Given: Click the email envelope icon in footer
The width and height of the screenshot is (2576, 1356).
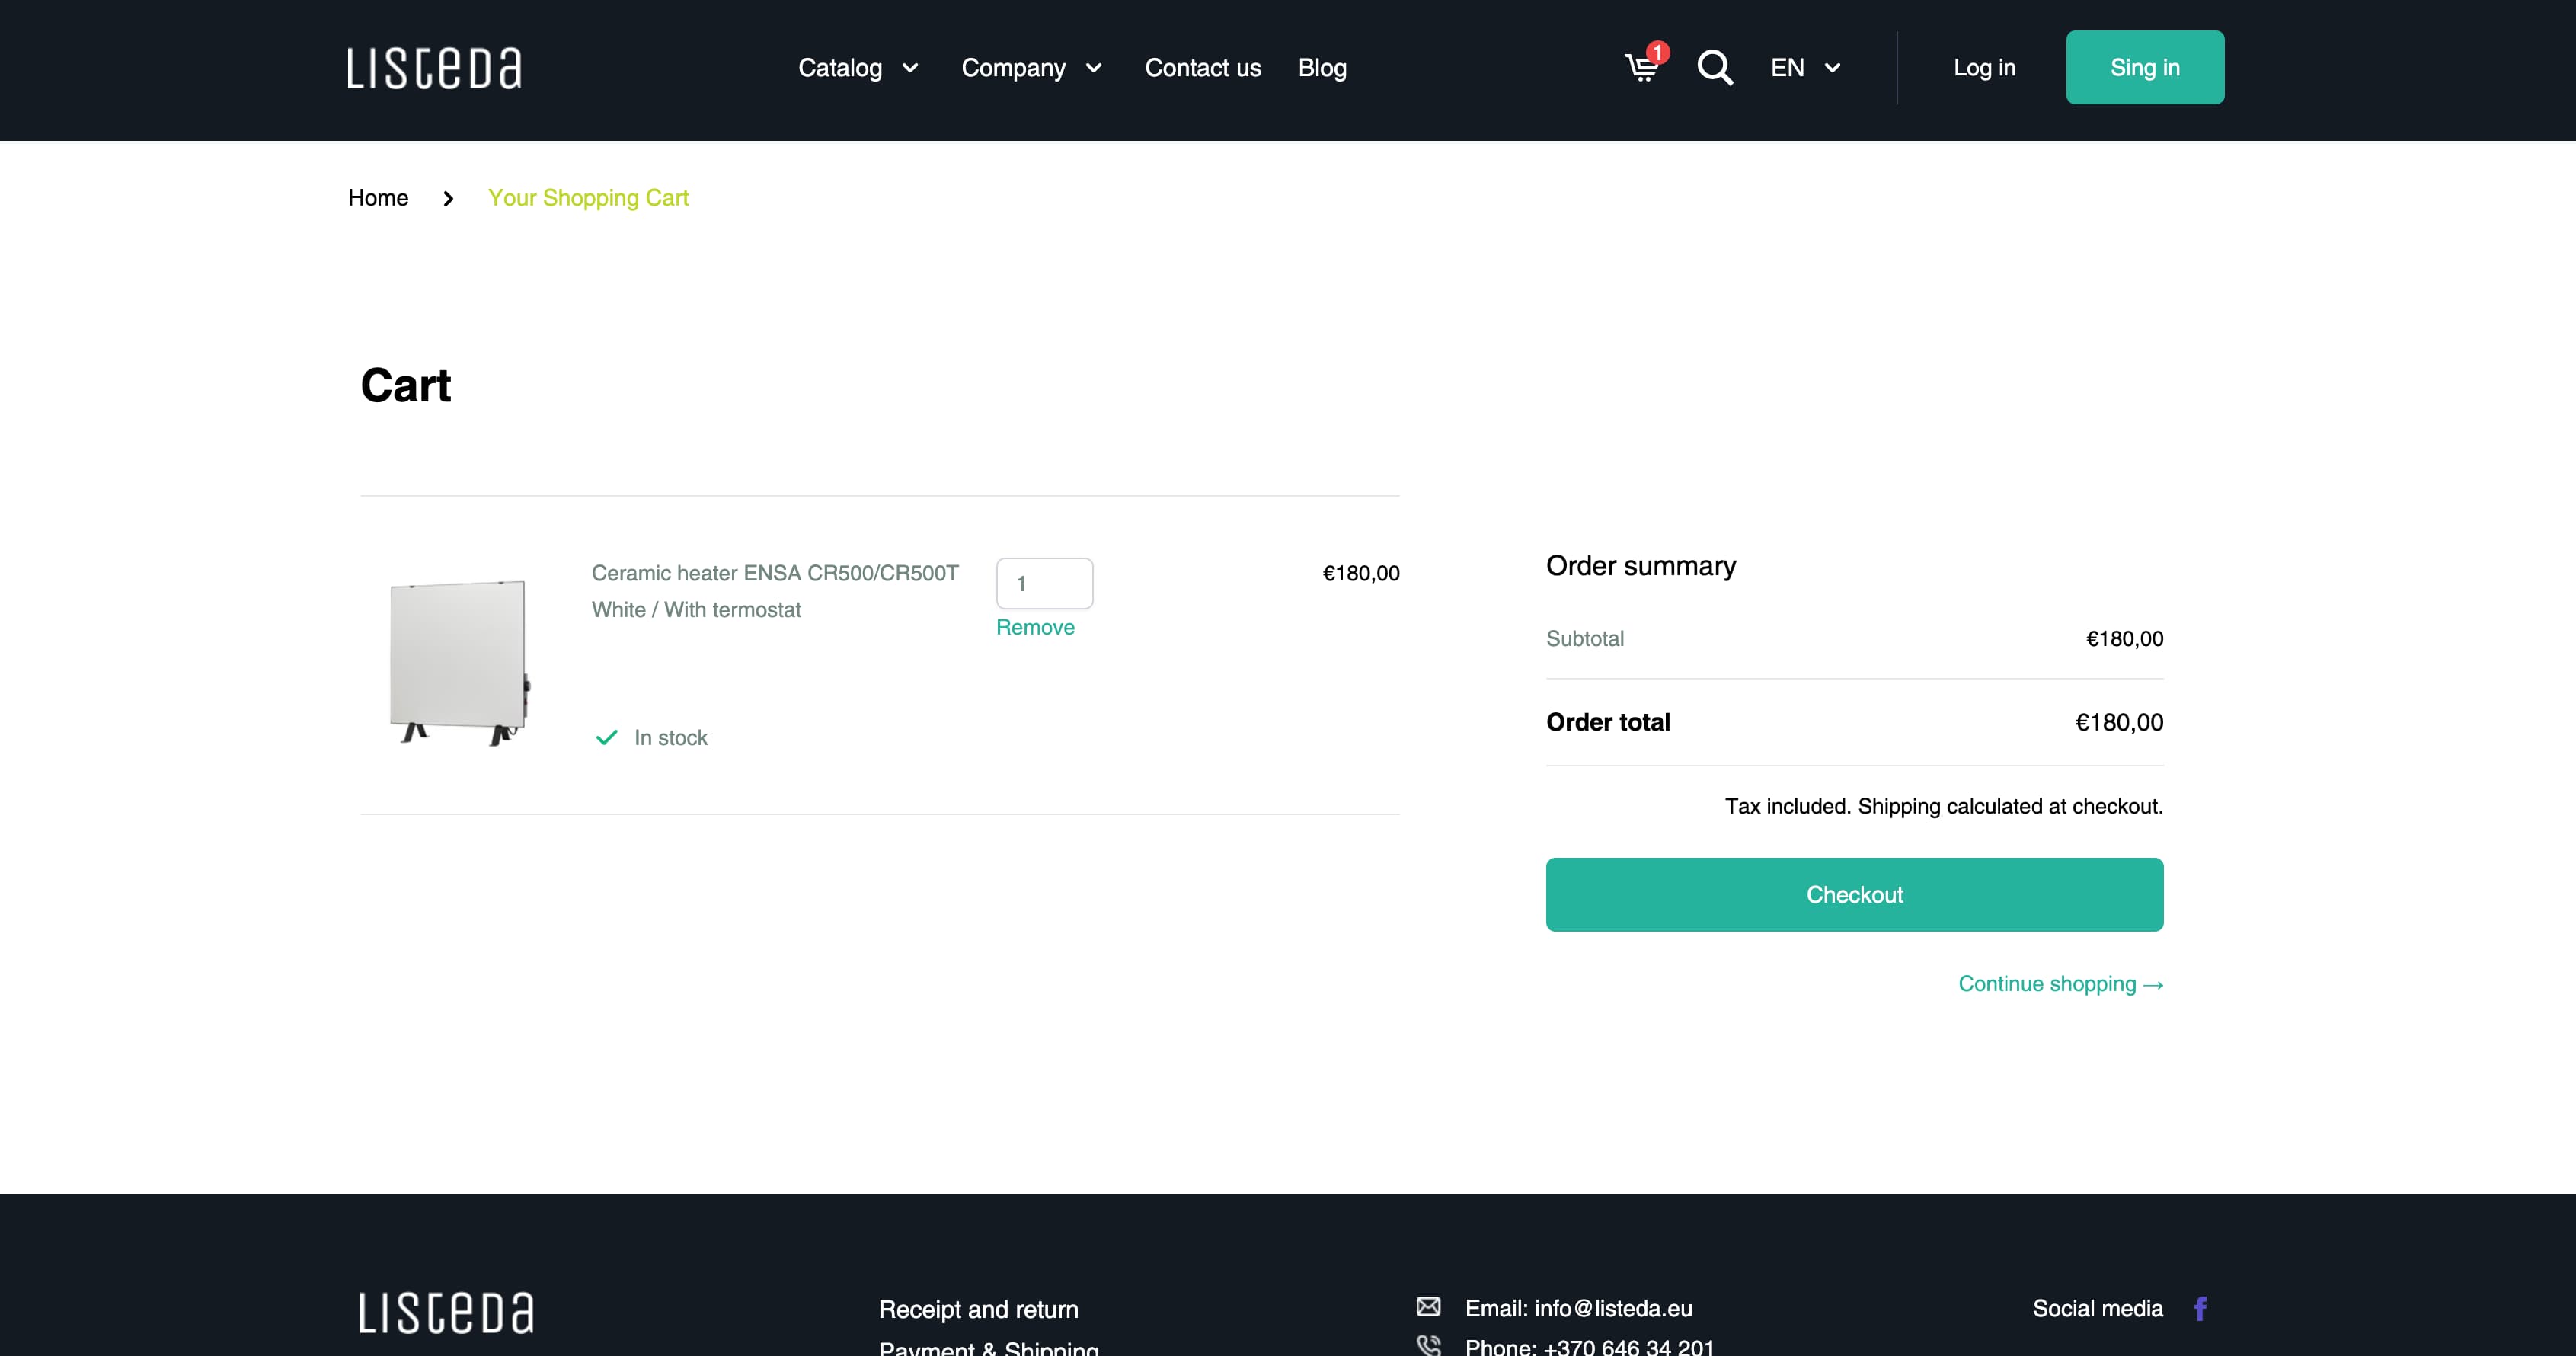Looking at the screenshot, I should tap(1428, 1306).
